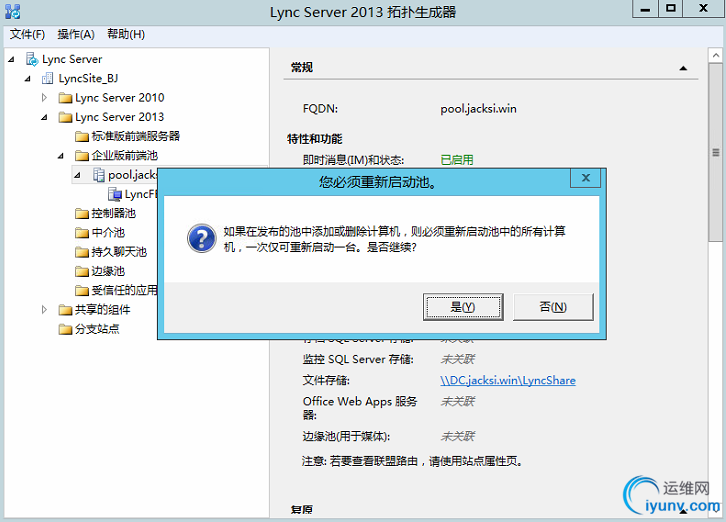Select the 边缘池 tree label
The image size is (726, 522).
pos(108,271)
